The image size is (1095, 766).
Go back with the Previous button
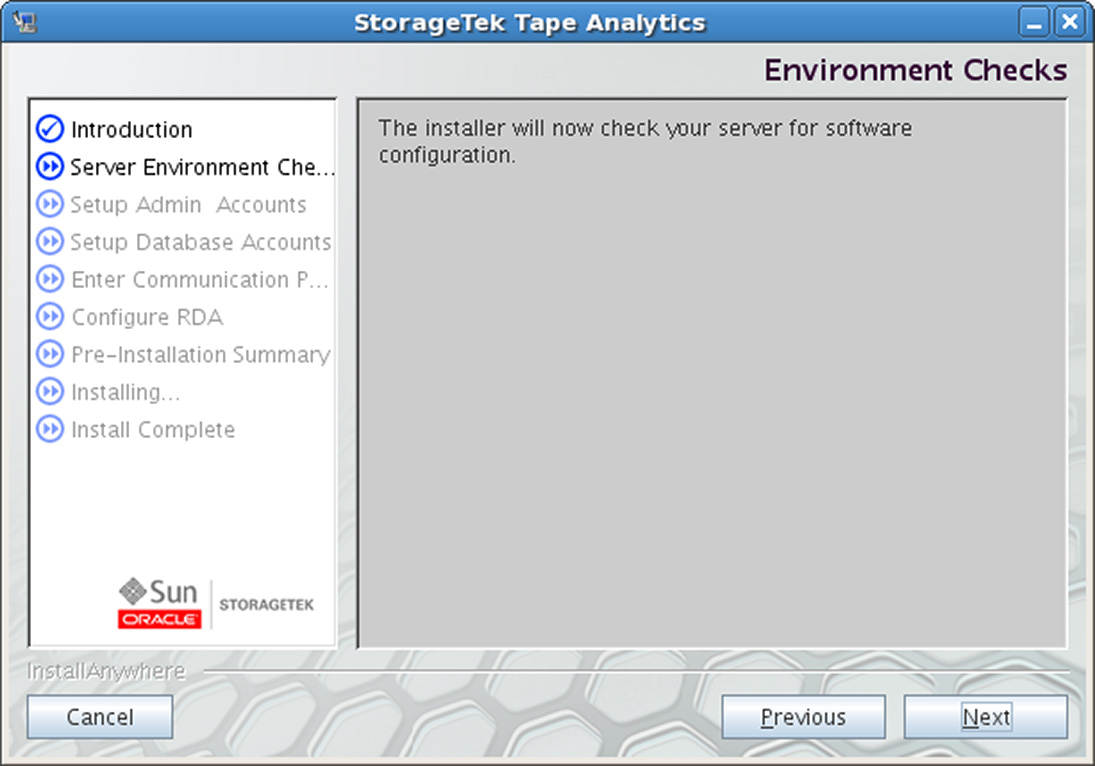point(803,716)
